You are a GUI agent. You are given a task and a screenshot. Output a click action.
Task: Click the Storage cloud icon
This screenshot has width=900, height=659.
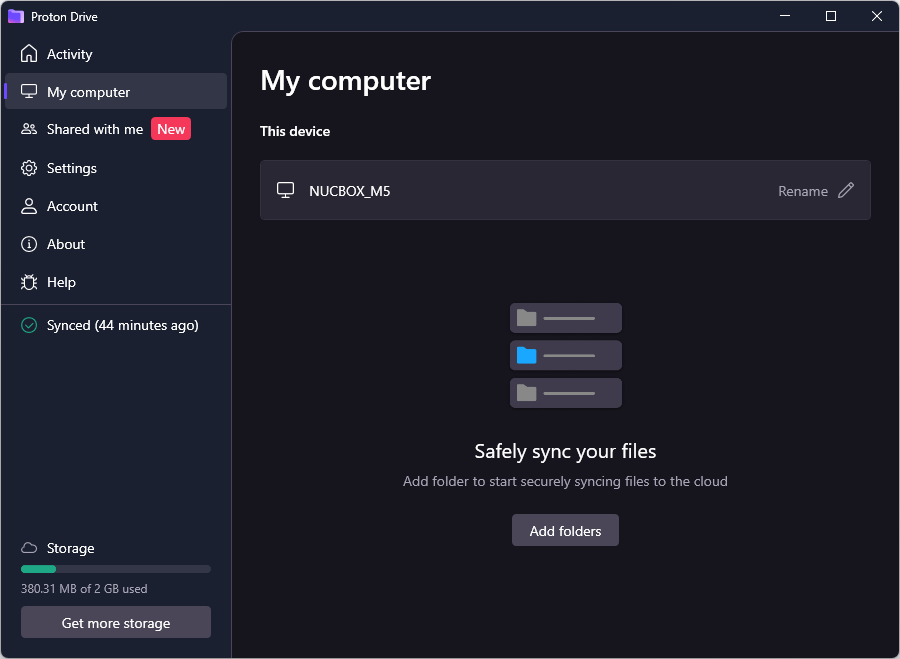point(29,548)
